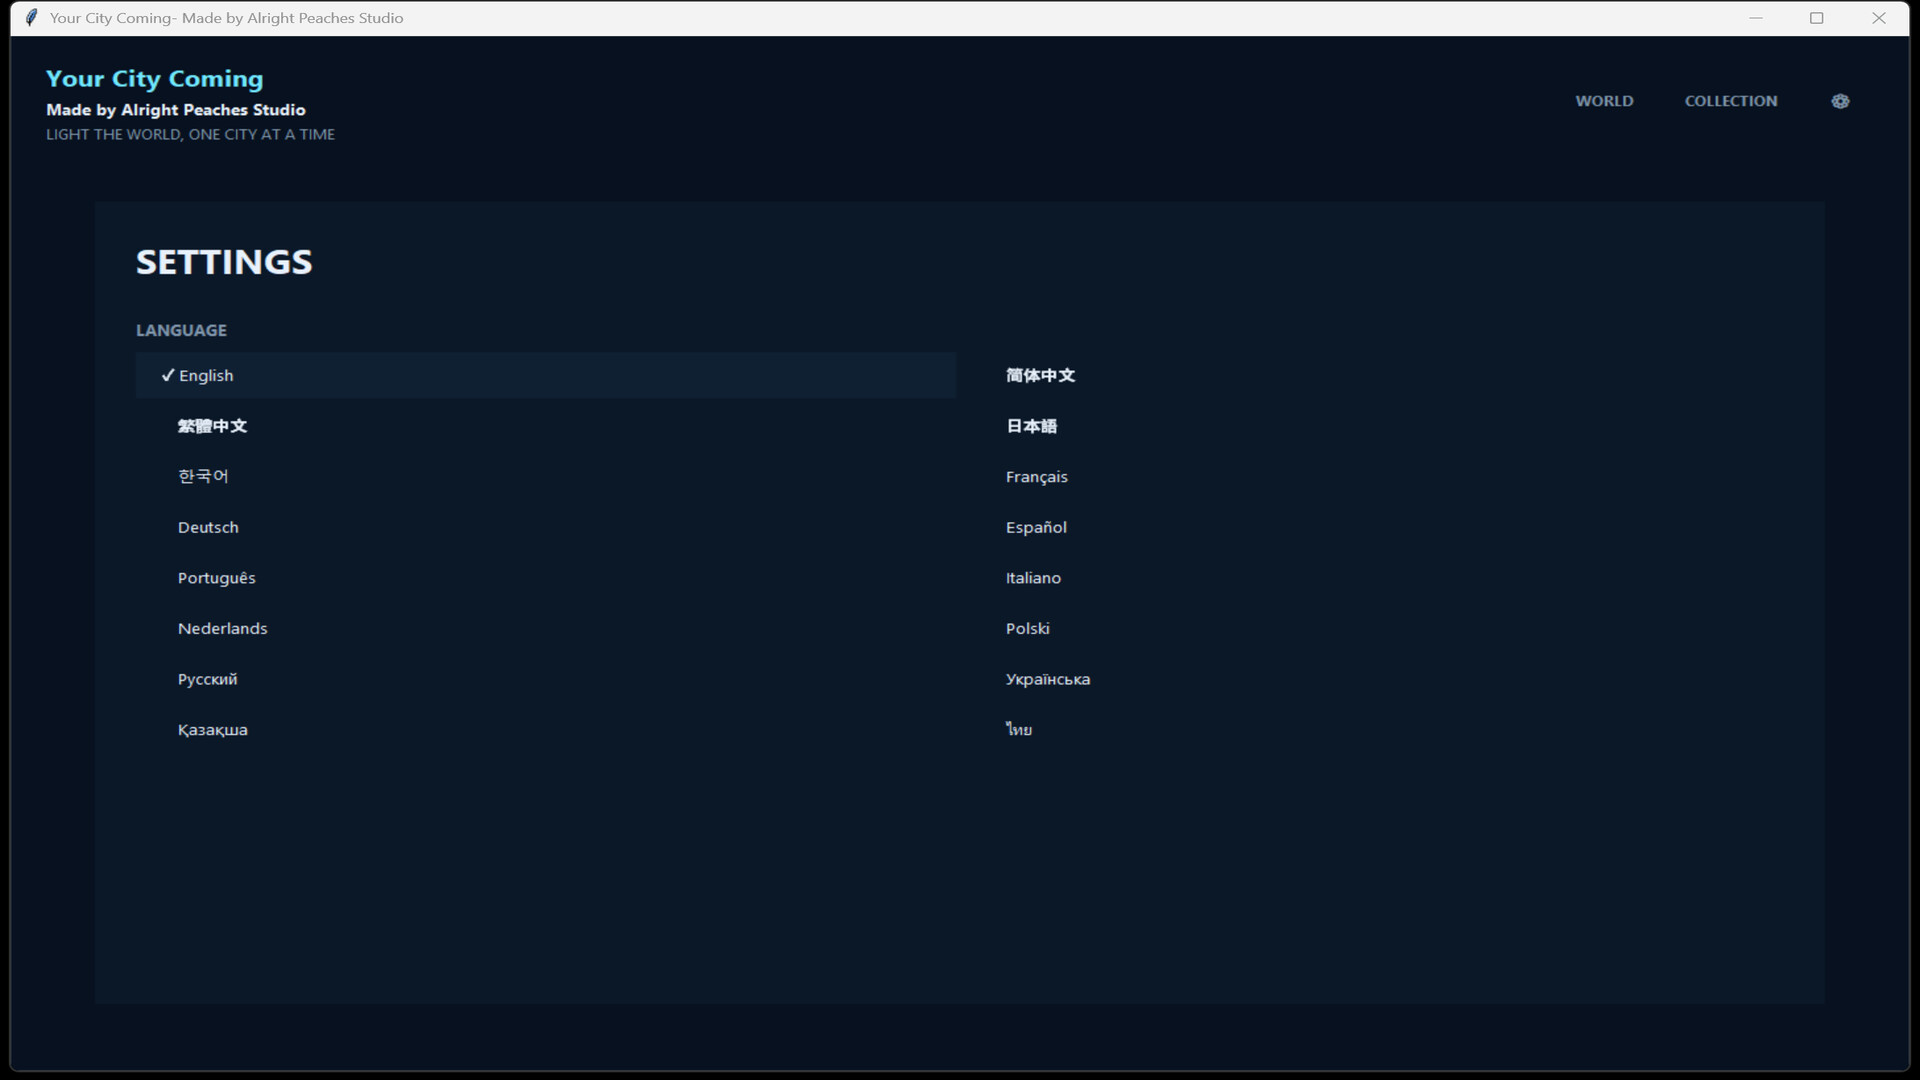
Task: Open the settings gear icon
Action: (x=1840, y=101)
